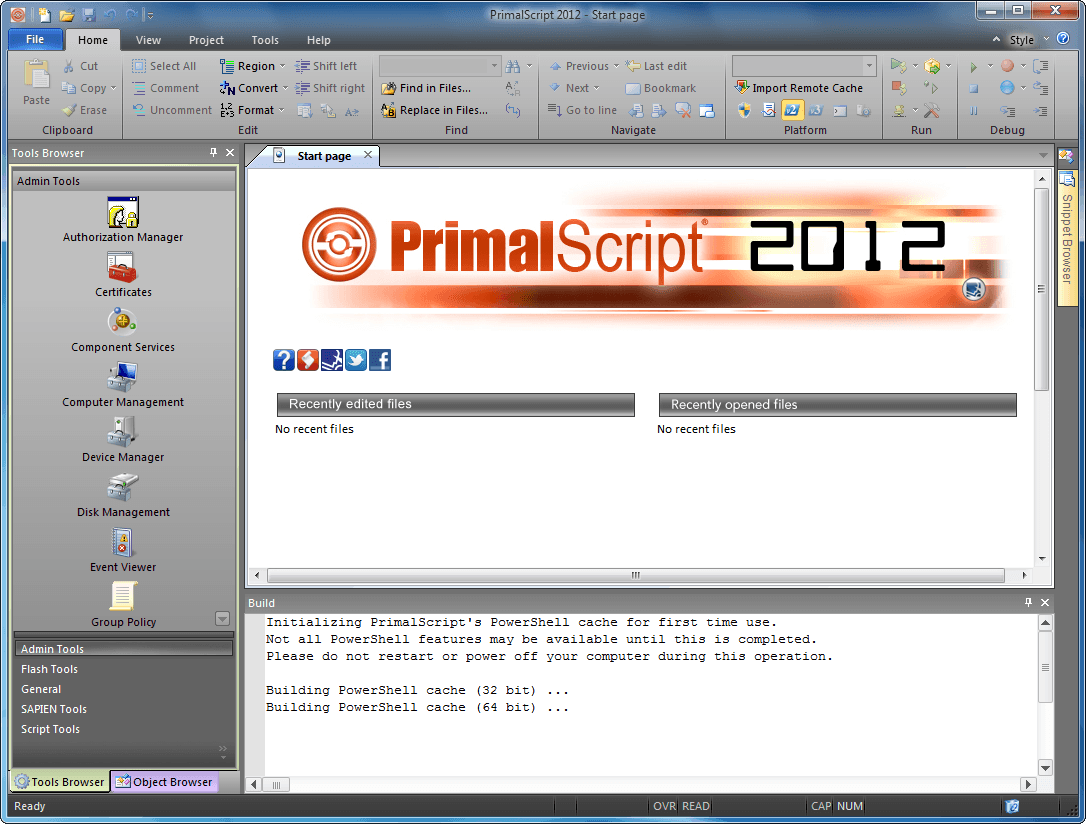Image resolution: width=1086 pixels, height=824 pixels.
Task: Start debugging with green play icon
Action: [973, 66]
